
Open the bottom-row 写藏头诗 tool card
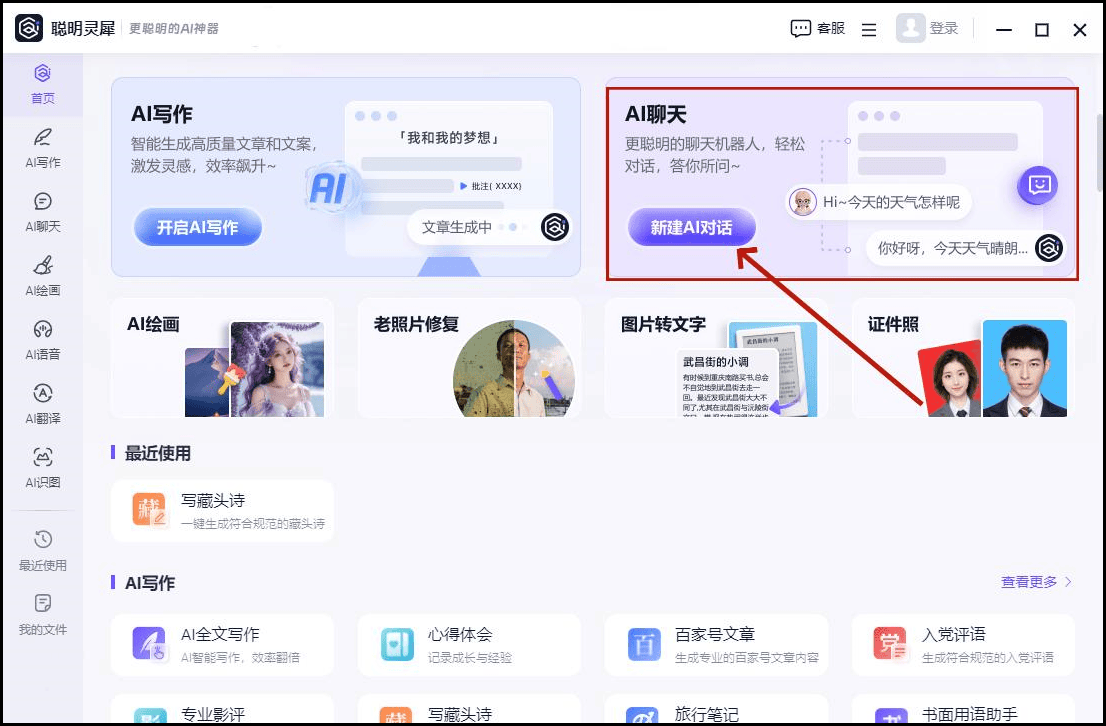[x=469, y=709]
